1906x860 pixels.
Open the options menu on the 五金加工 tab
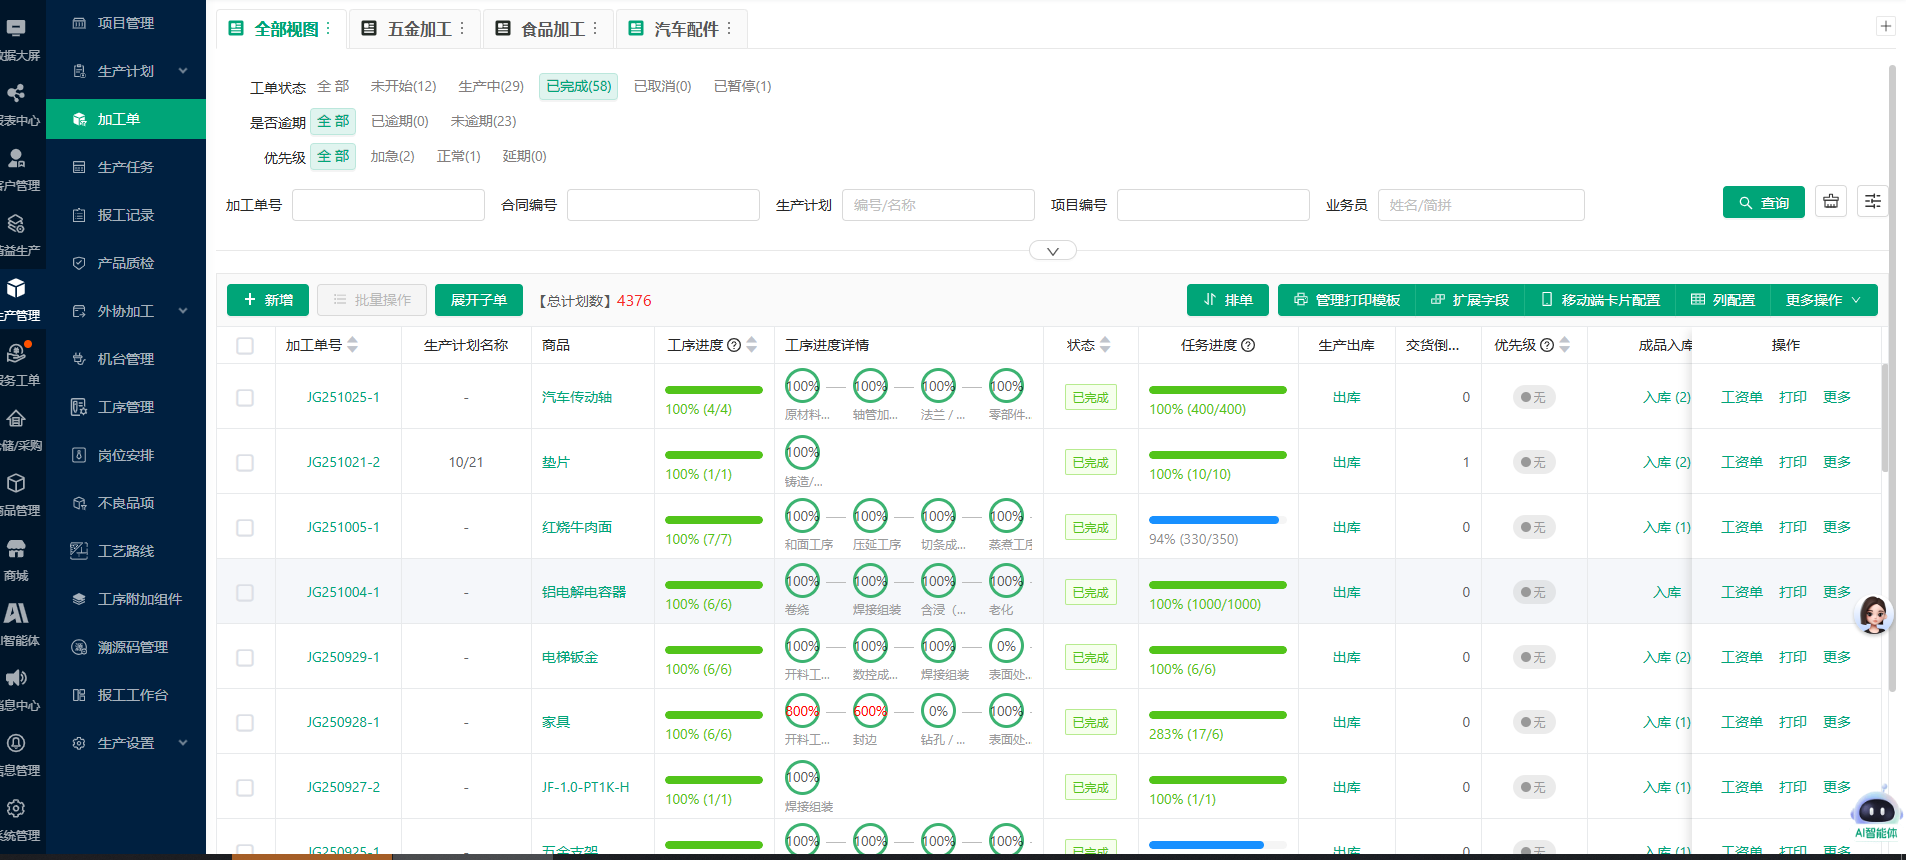click(462, 29)
